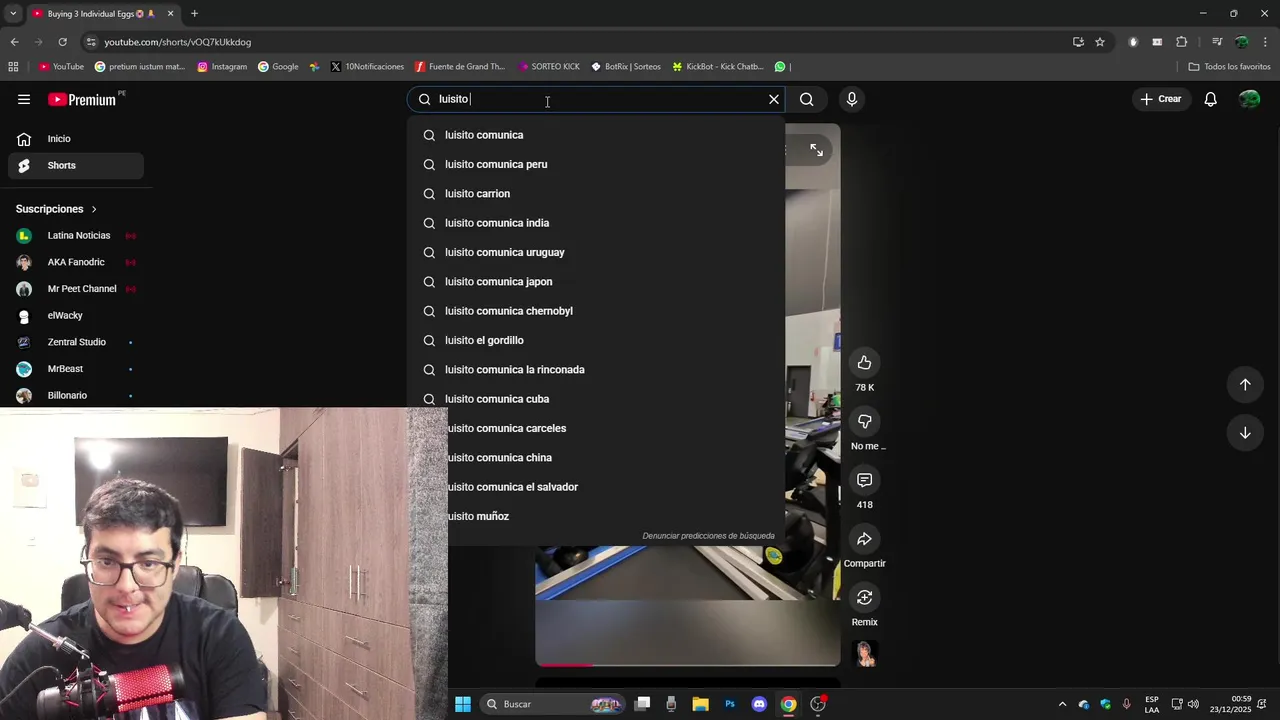Screen dimensions: 1280x720
Task: Open Windows Start menu
Action: pos(463,704)
